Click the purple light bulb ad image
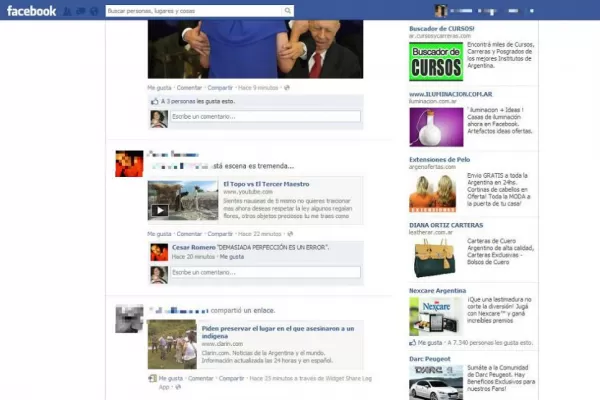This screenshot has height=400, width=600. point(436,127)
